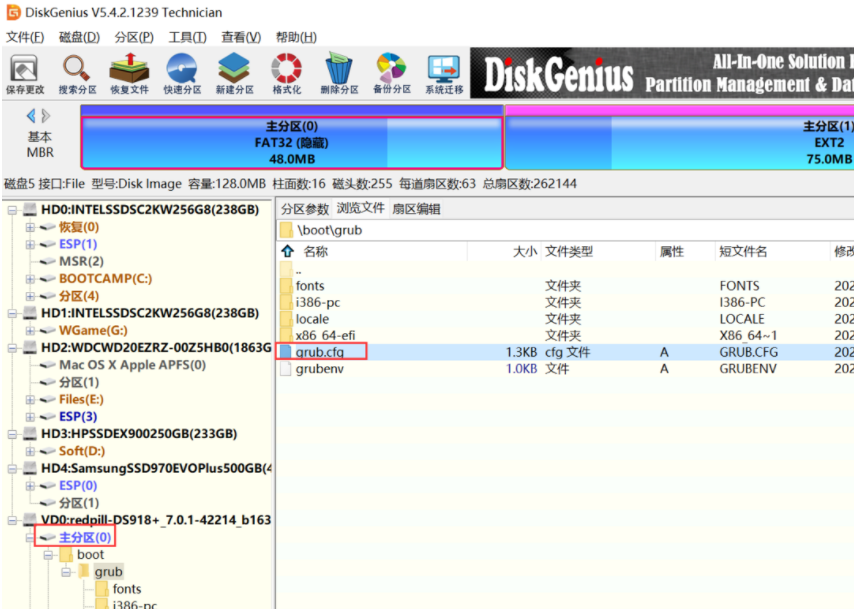Collapse the HD1 disk tree node
The image size is (854, 609).
pyautogui.click(x=12, y=313)
